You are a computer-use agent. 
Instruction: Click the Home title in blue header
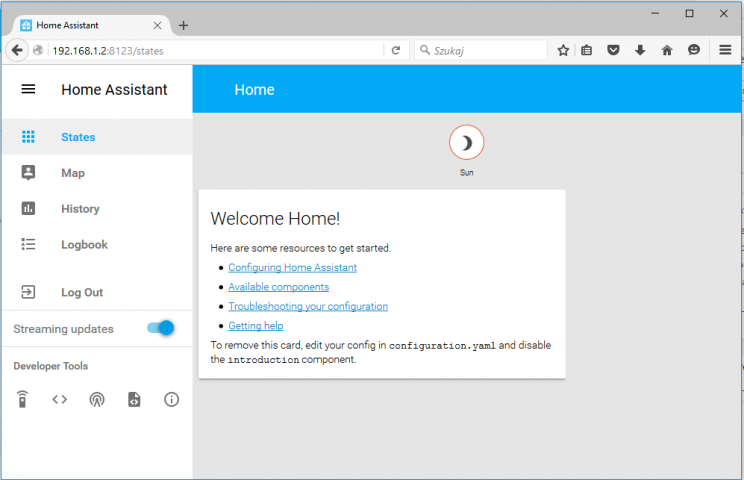point(254,90)
